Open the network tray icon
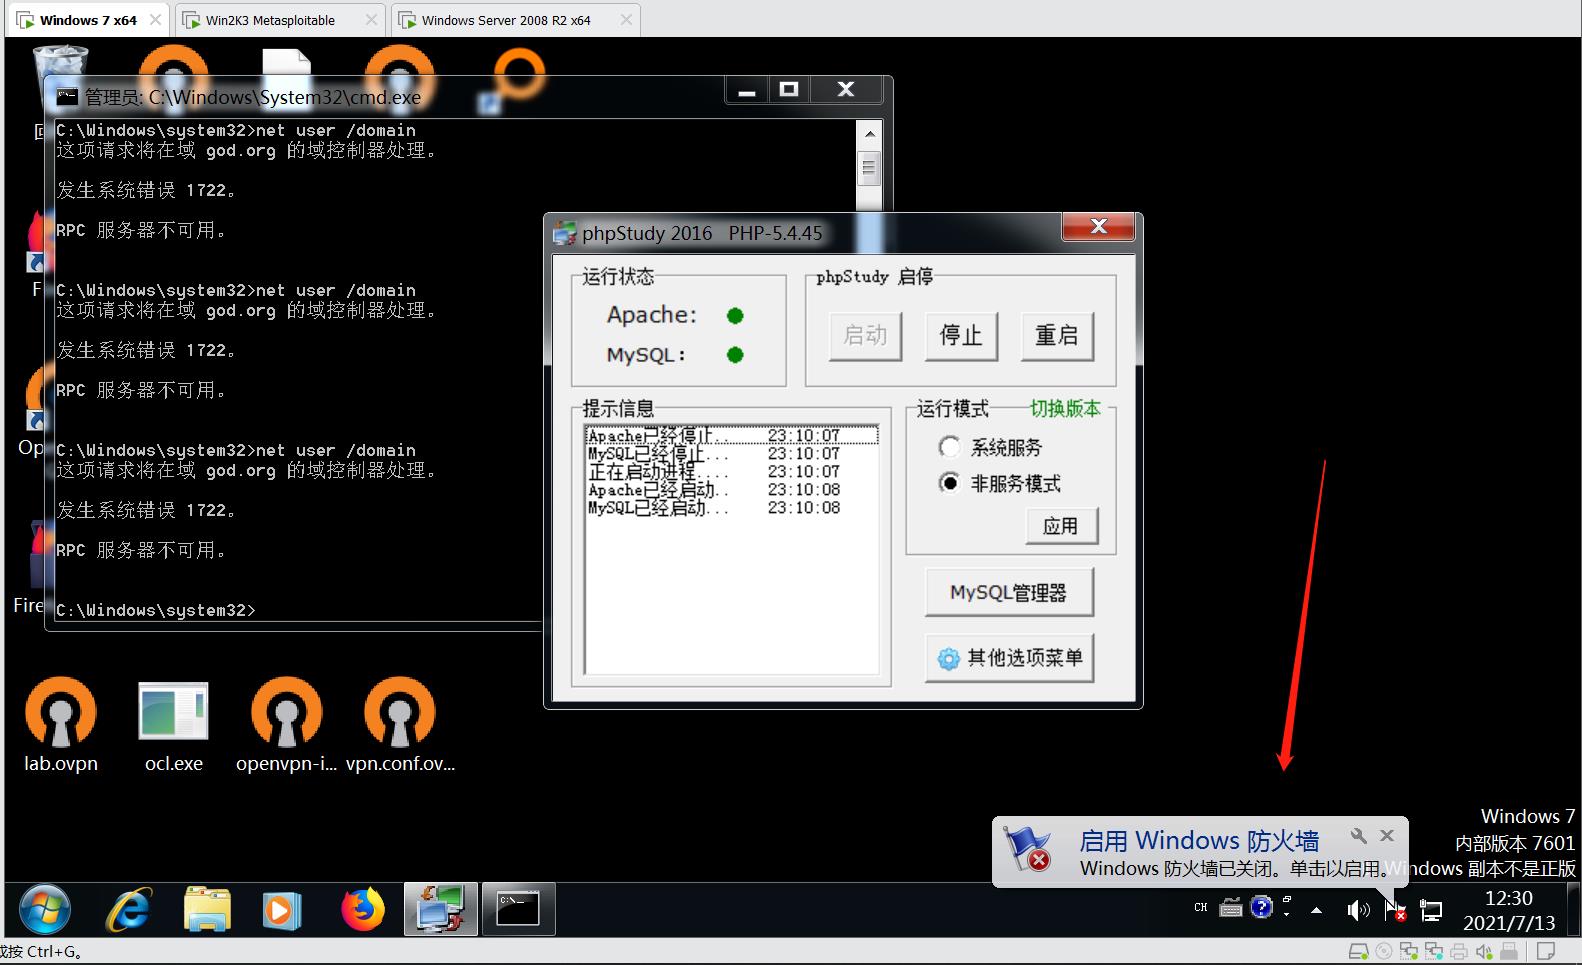 point(1432,910)
